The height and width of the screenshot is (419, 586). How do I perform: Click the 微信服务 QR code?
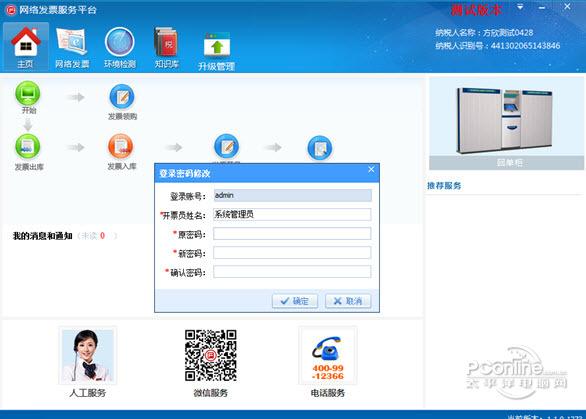[x=211, y=355]
